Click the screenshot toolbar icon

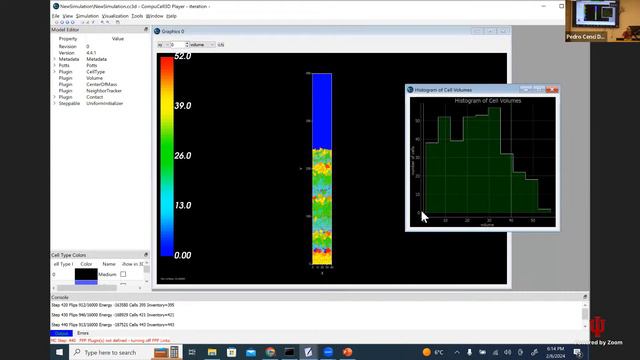tap(118, 22)
